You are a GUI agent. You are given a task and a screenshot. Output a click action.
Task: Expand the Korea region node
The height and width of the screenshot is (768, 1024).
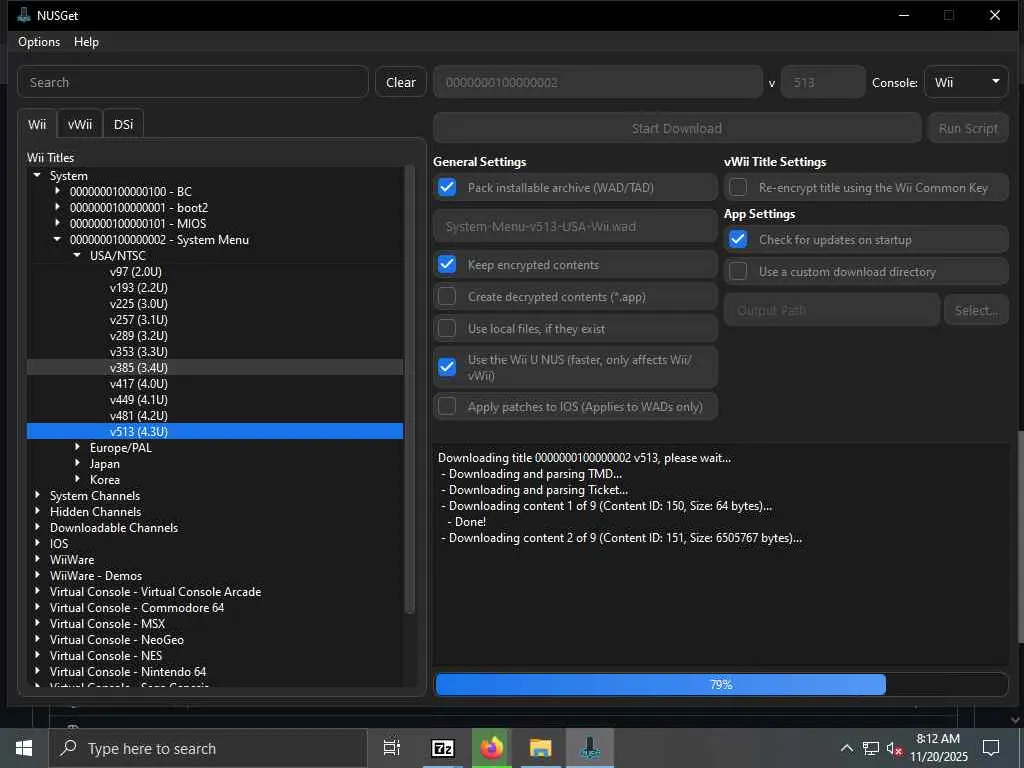coord(77,479)
